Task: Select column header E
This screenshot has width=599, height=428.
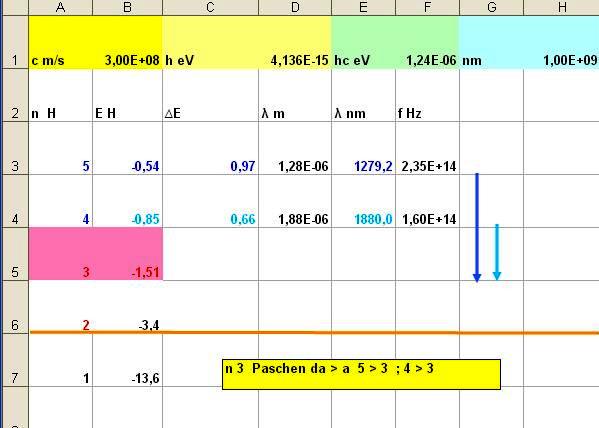Action: [x=364, y=7]
